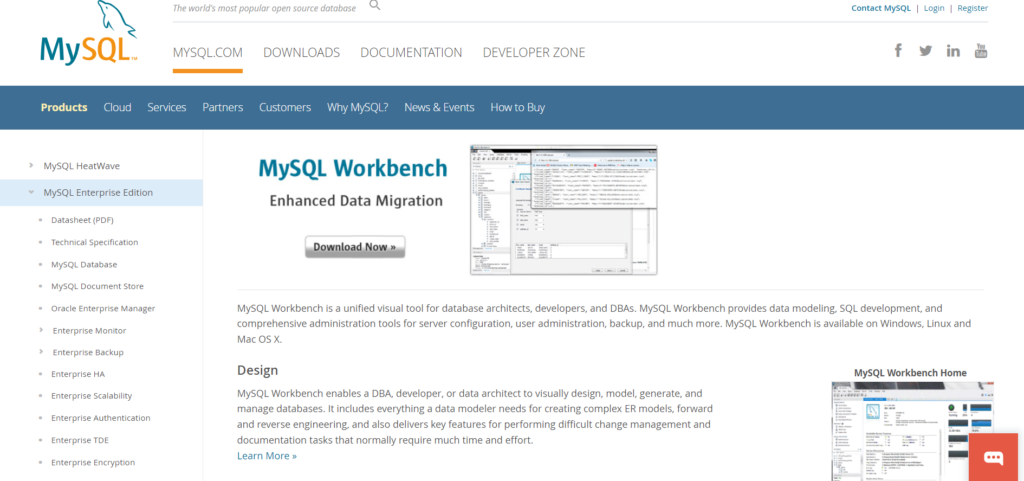Screen dimensions: 1024x481
Task: Collapse MySQL Enterprise Edition arrow
Action: 31,193
